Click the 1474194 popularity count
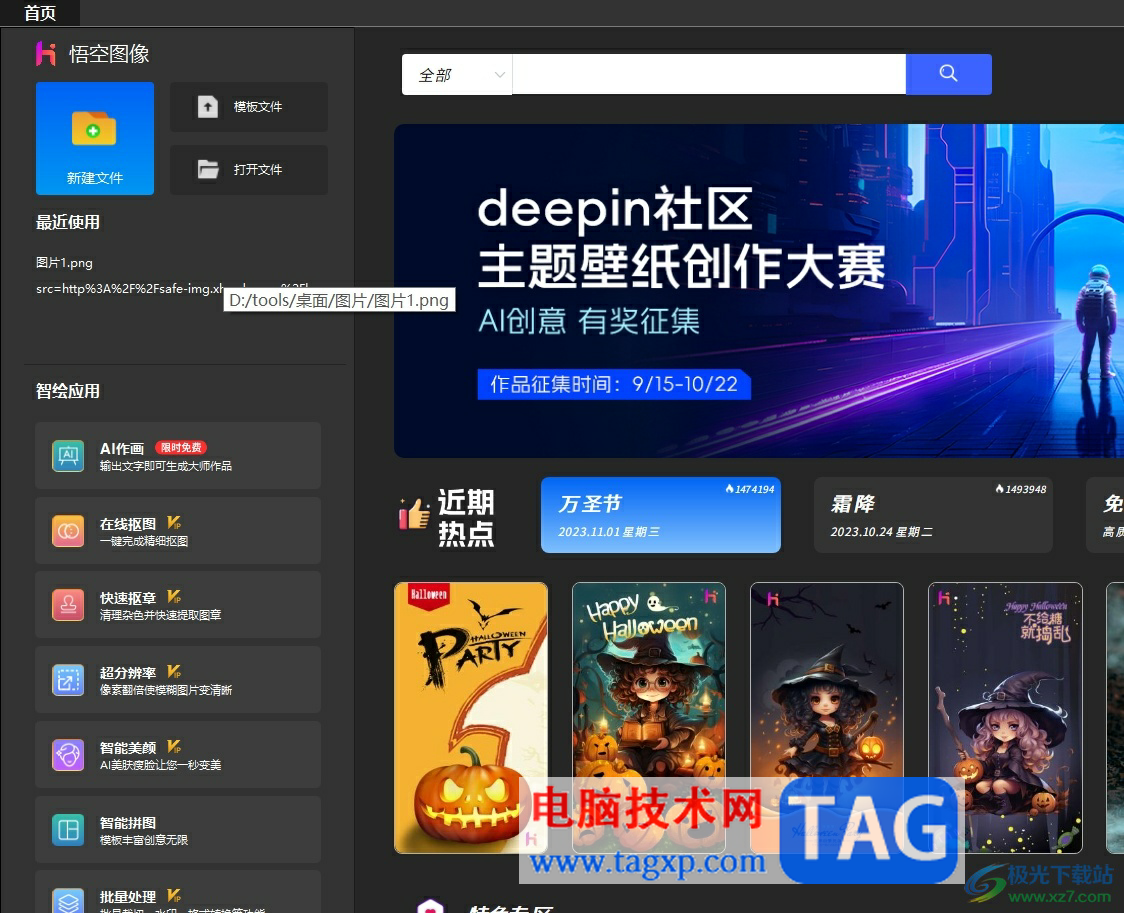This screenshot has height=913, width=1124. (750, 489)
